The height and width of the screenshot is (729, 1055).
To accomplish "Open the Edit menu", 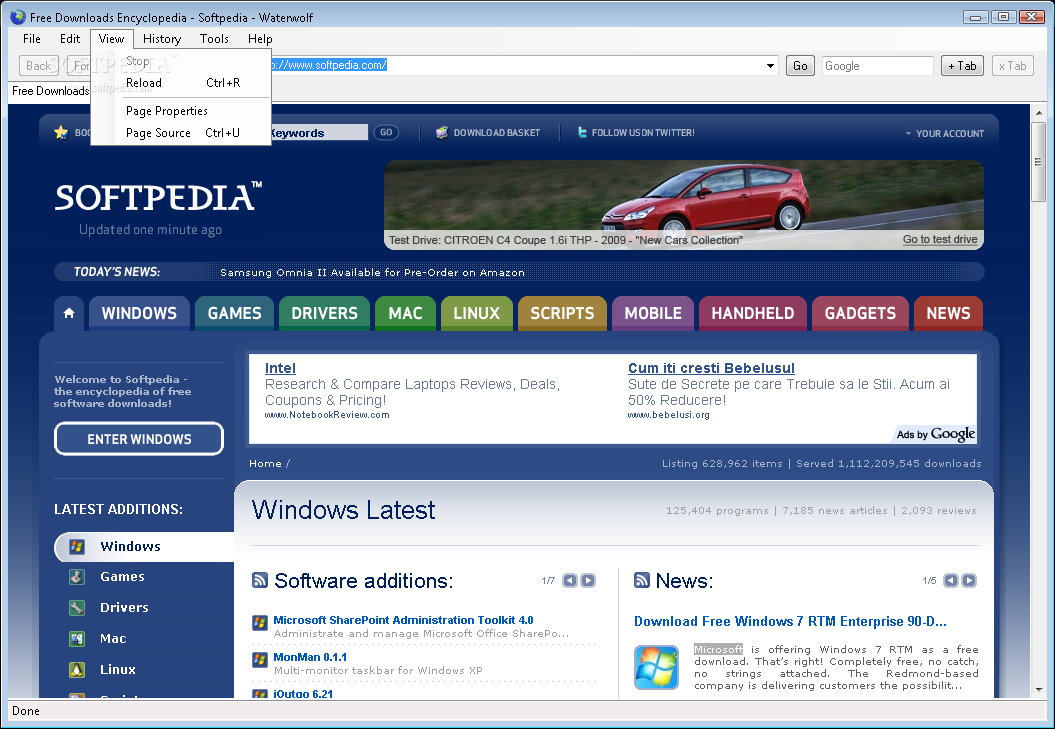I will [70, 39].
